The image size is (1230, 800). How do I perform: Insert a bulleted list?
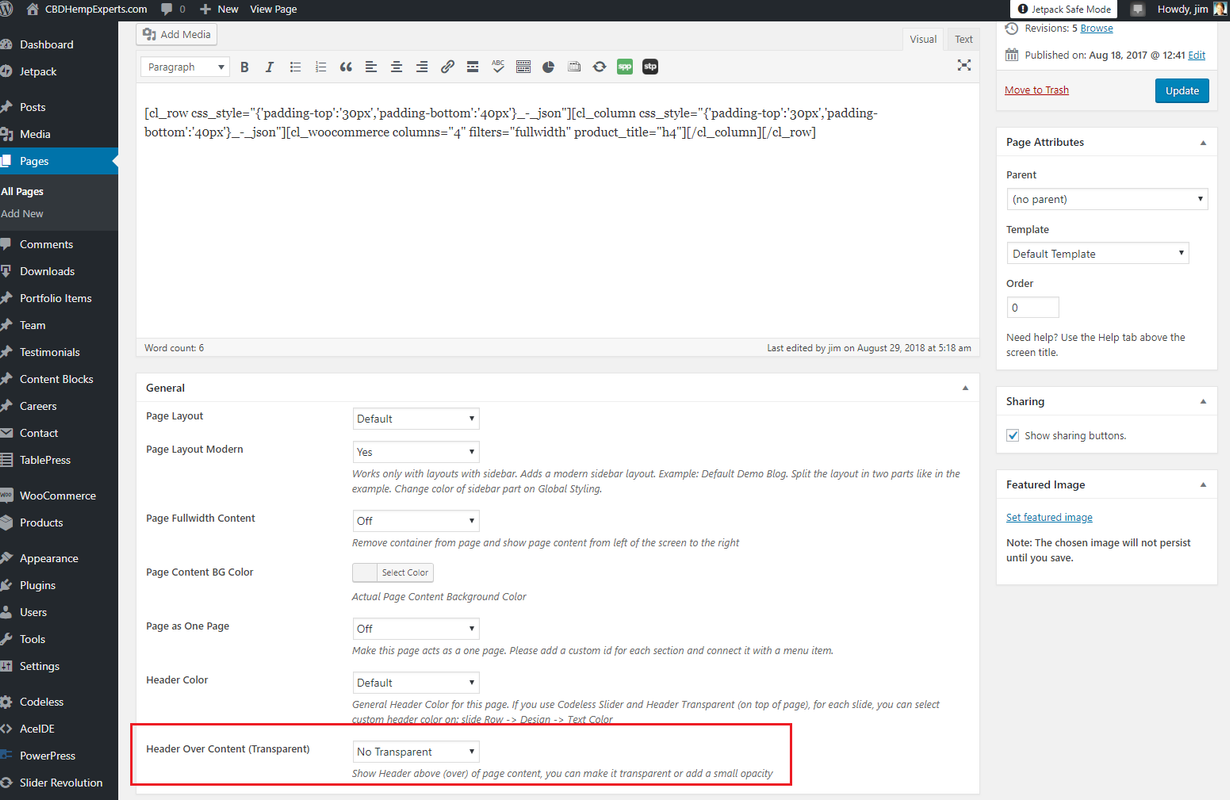pyautogui.click(x=295, y=67)
